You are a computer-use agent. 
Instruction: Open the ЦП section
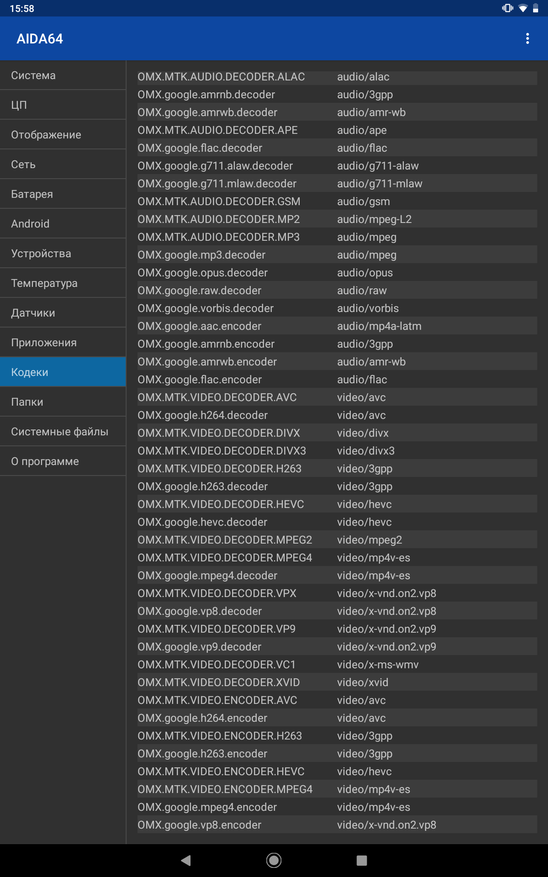point(63,105)
